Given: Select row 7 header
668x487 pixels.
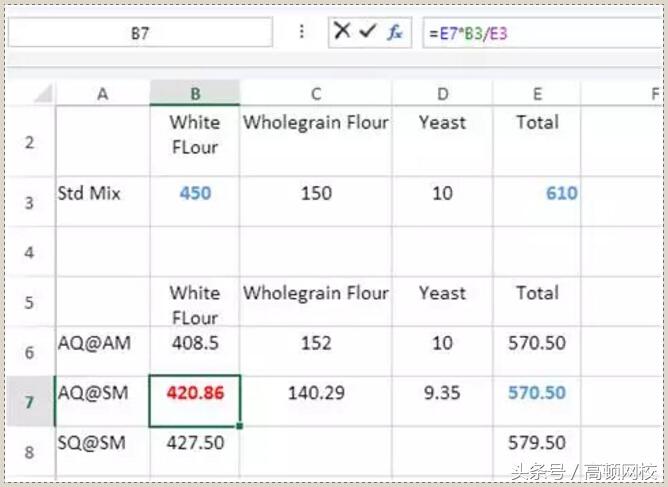Looking at the screenshot, I should click(x=29, y=401).
